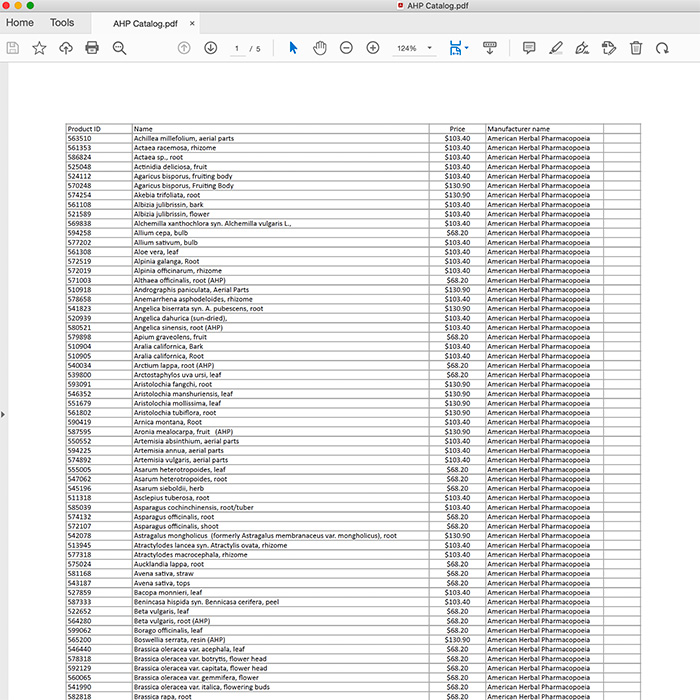
Task: Click the 'Artemisia annua, aerial parts' entry
Action: pos(179,450)
